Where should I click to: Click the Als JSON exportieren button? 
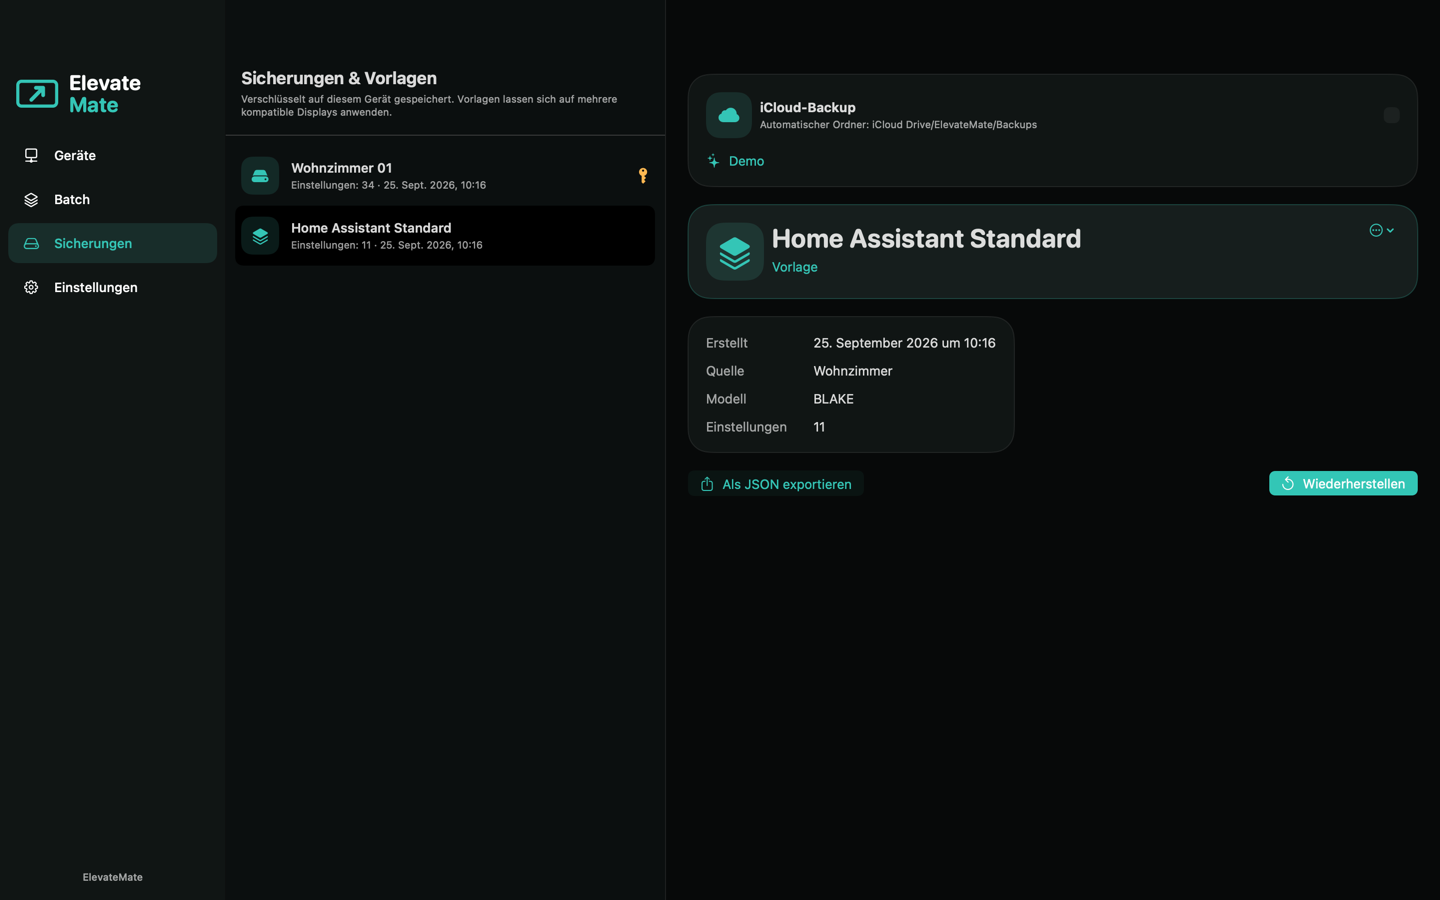[776, 484]
